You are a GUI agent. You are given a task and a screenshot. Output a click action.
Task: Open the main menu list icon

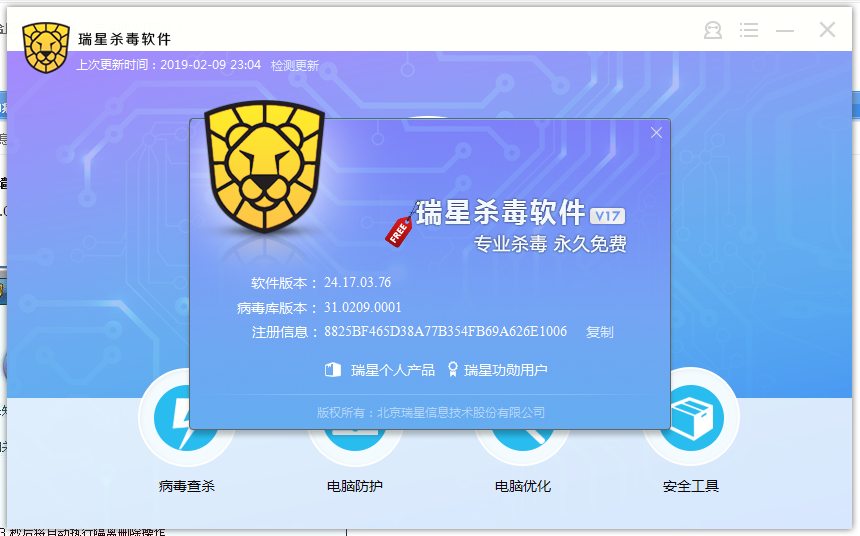(x=749, y=30)
